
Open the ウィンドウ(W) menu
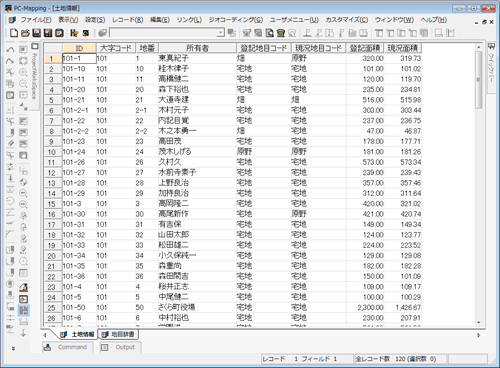click(394, 20)
